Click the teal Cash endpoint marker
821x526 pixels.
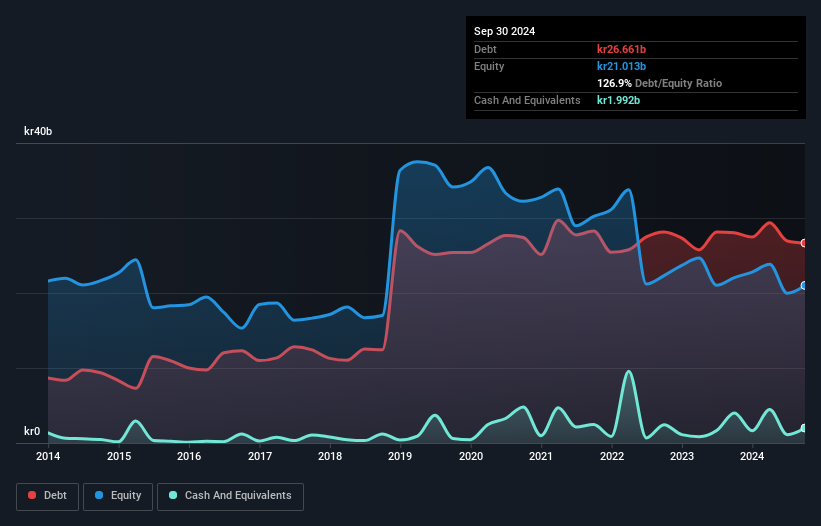point(804,428)
